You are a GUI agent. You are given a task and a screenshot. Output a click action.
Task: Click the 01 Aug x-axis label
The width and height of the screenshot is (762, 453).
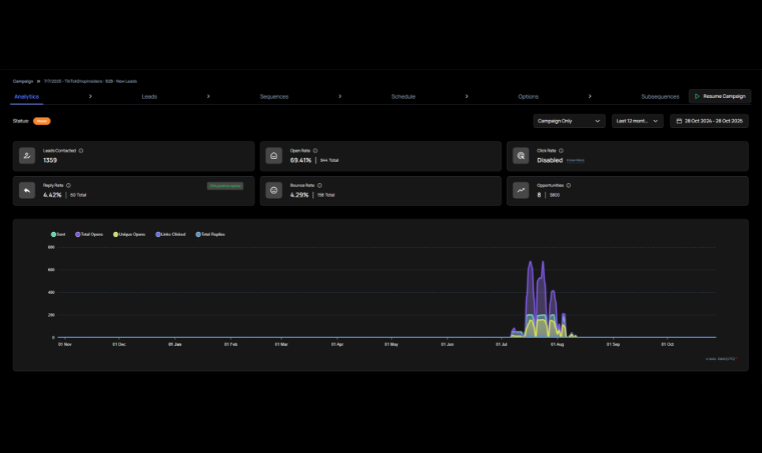557,344
